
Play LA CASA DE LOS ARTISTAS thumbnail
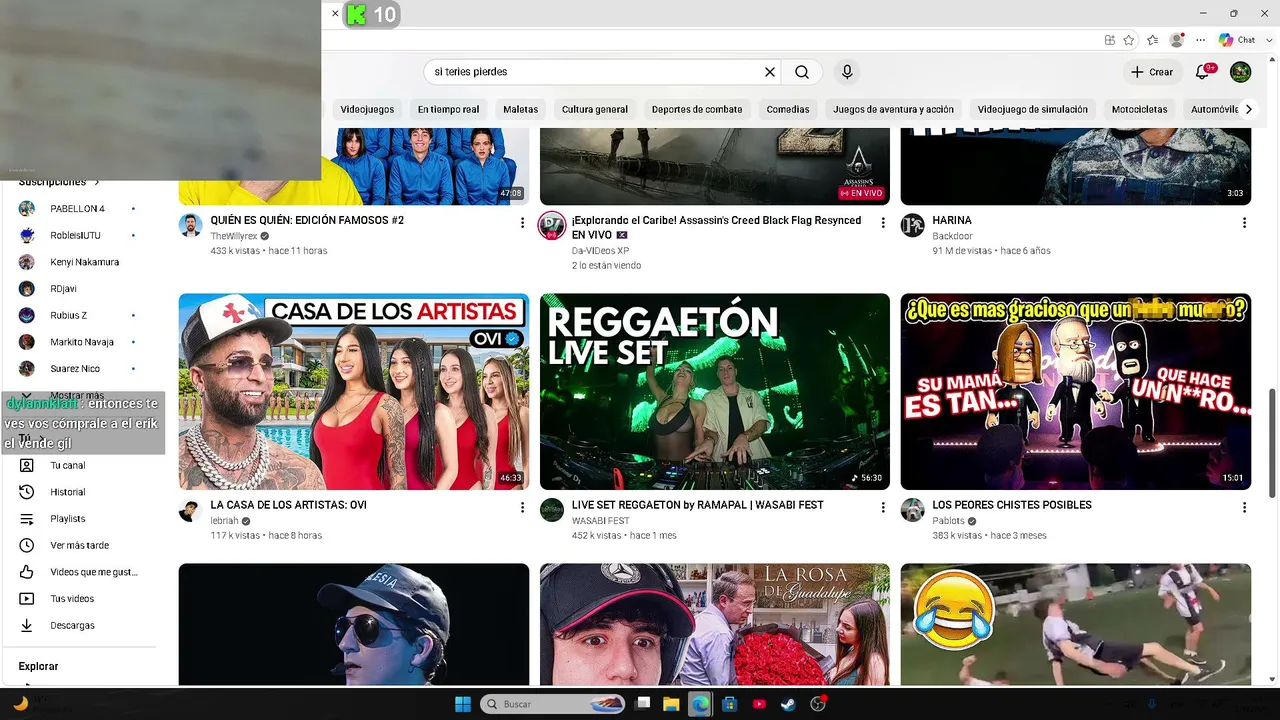coord(354,391)
